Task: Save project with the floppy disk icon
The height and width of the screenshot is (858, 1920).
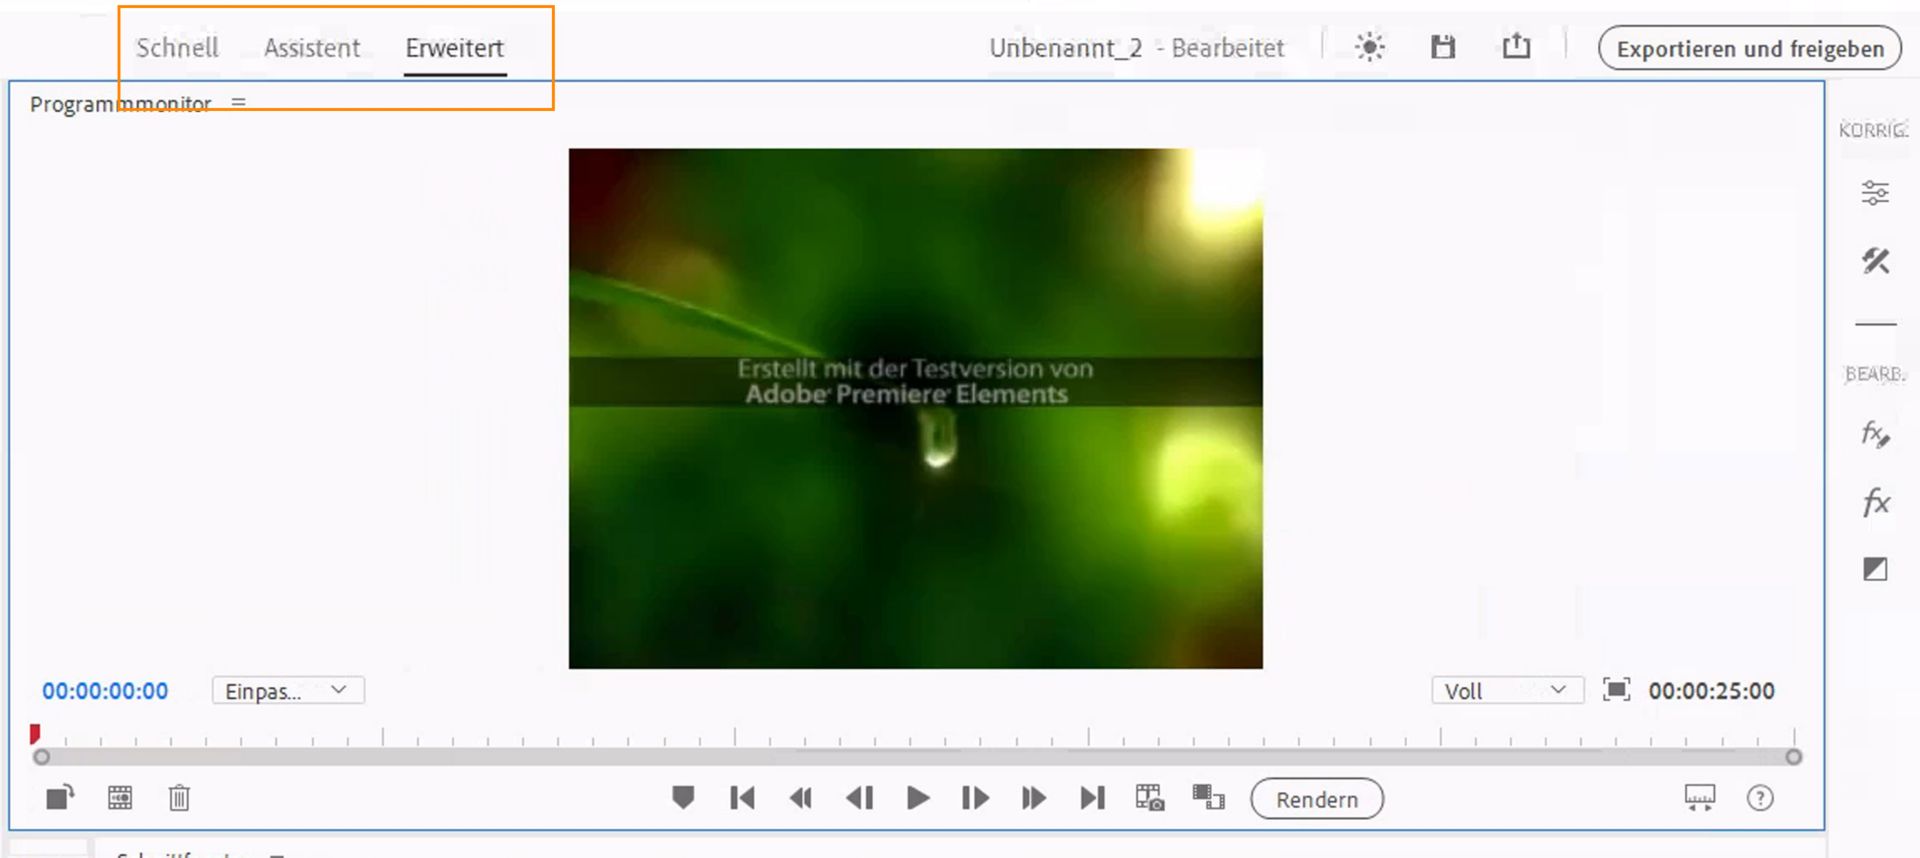Action: coord(1442,47)
